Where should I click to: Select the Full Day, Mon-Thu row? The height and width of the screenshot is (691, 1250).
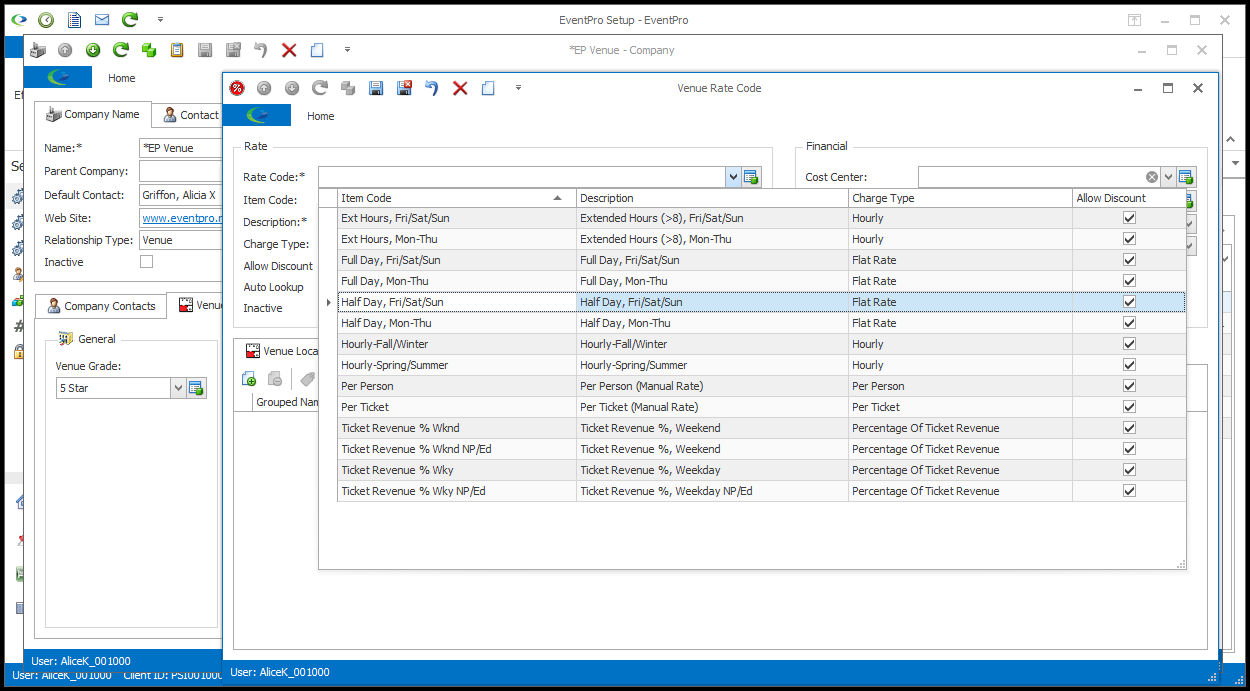pos(761,281)
